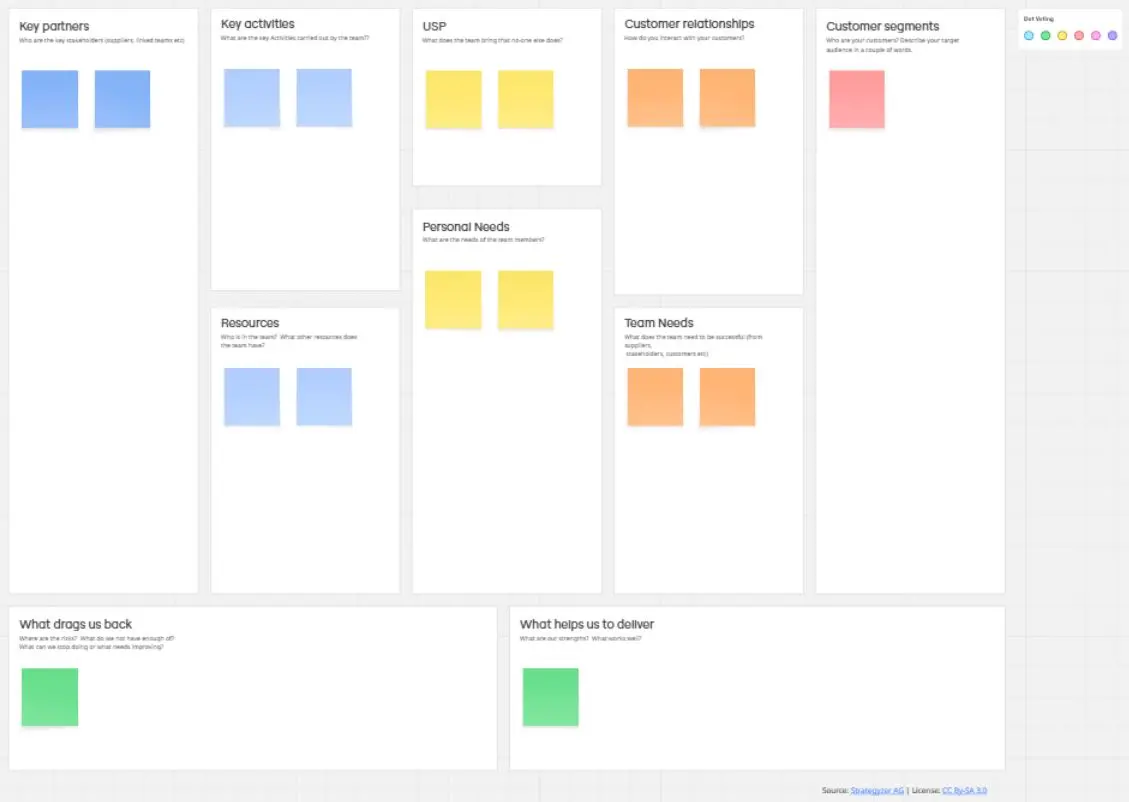Select the pink note in Customer segments
The height and width of the screenshot is (802, 1129).
click(856, 99)
